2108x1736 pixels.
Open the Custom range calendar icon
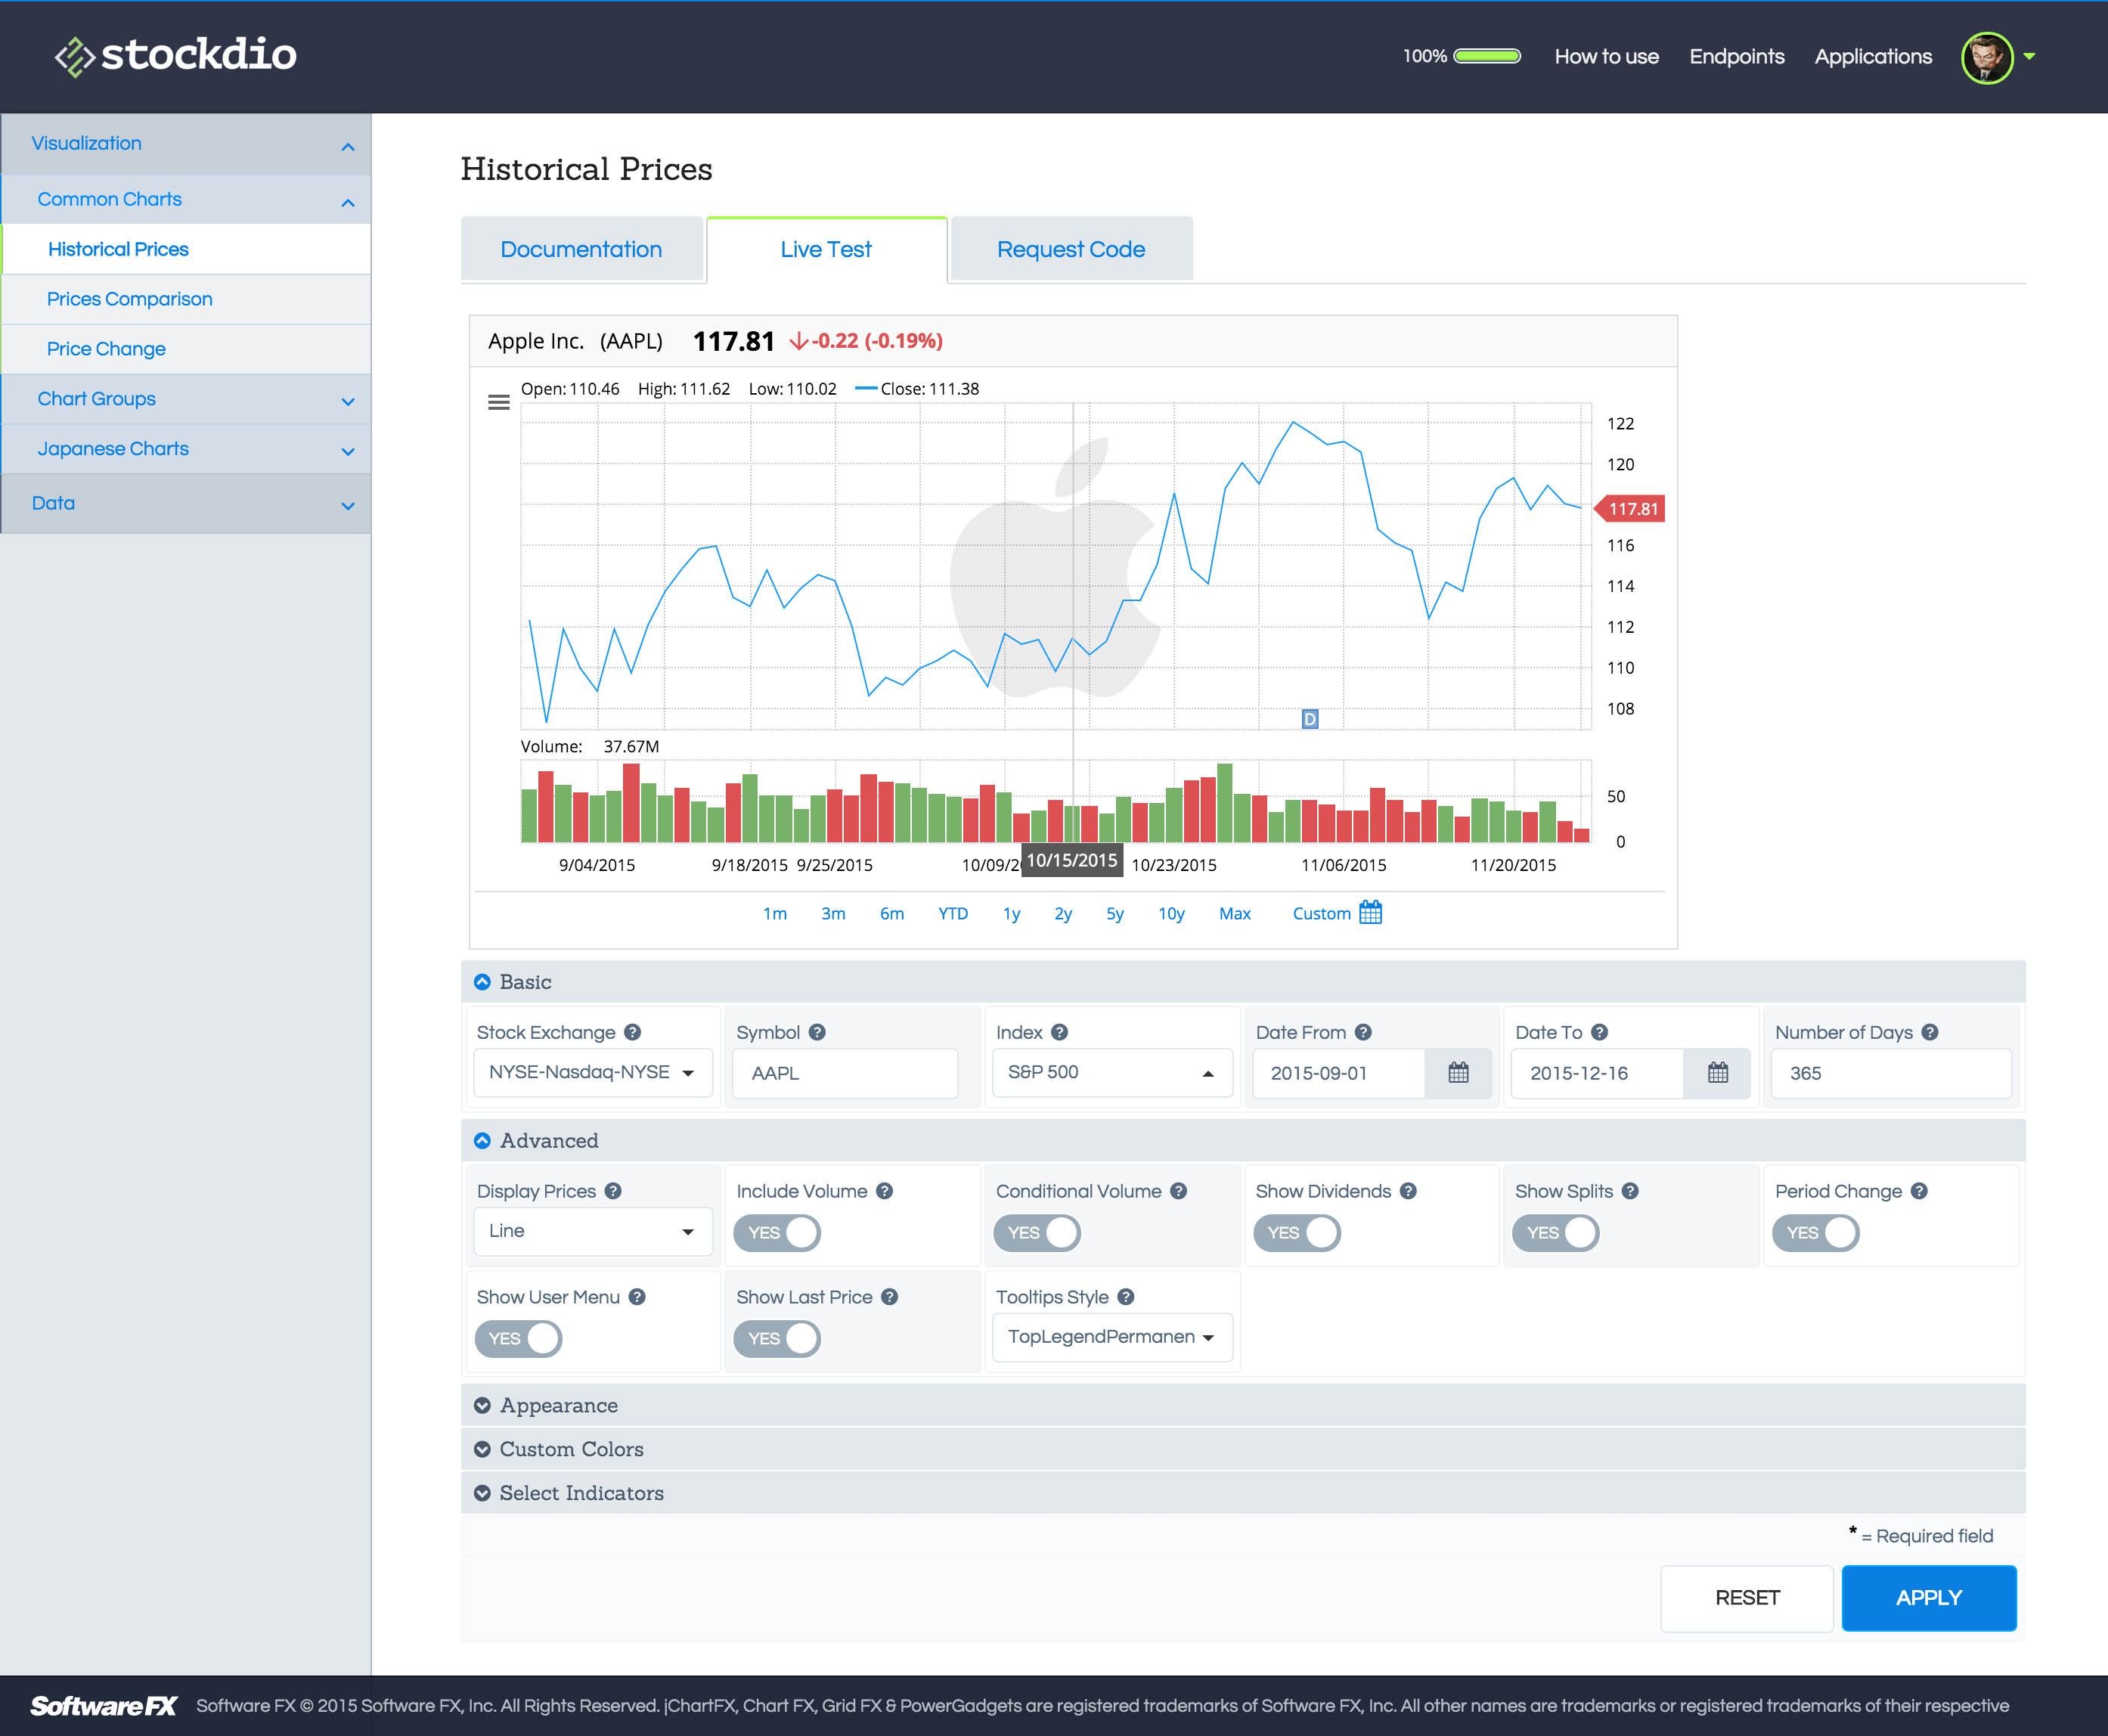click(1370, 912)
